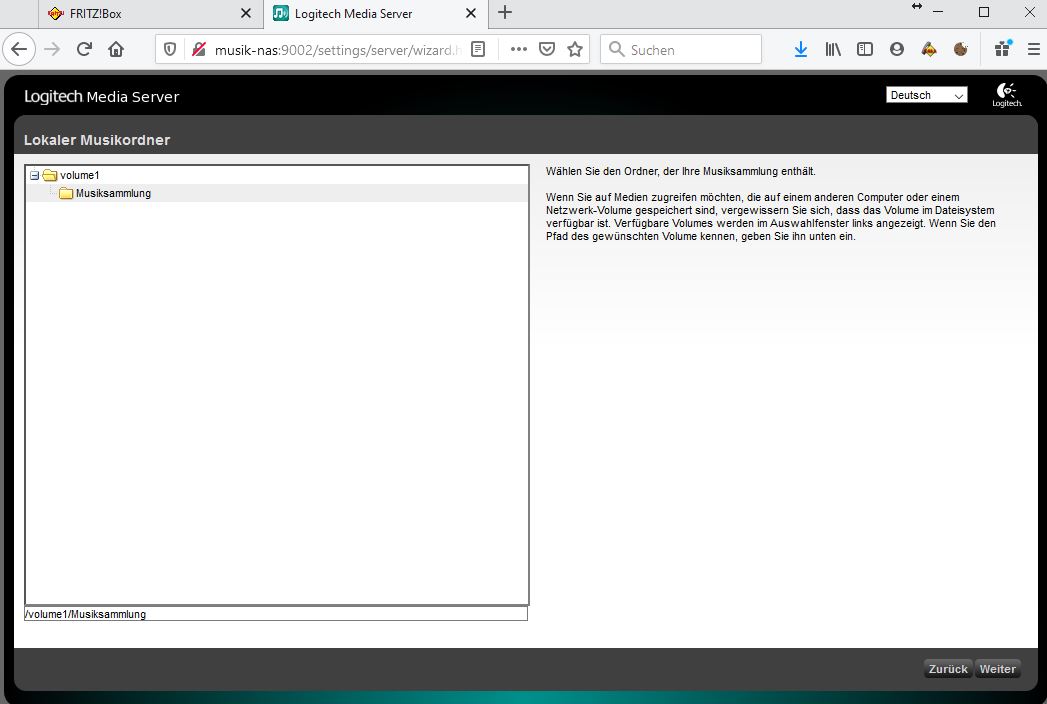This screenshot has width=1047, height=704.
Task: View insecure connection padlock details
Action: click(x=198, y=49)
